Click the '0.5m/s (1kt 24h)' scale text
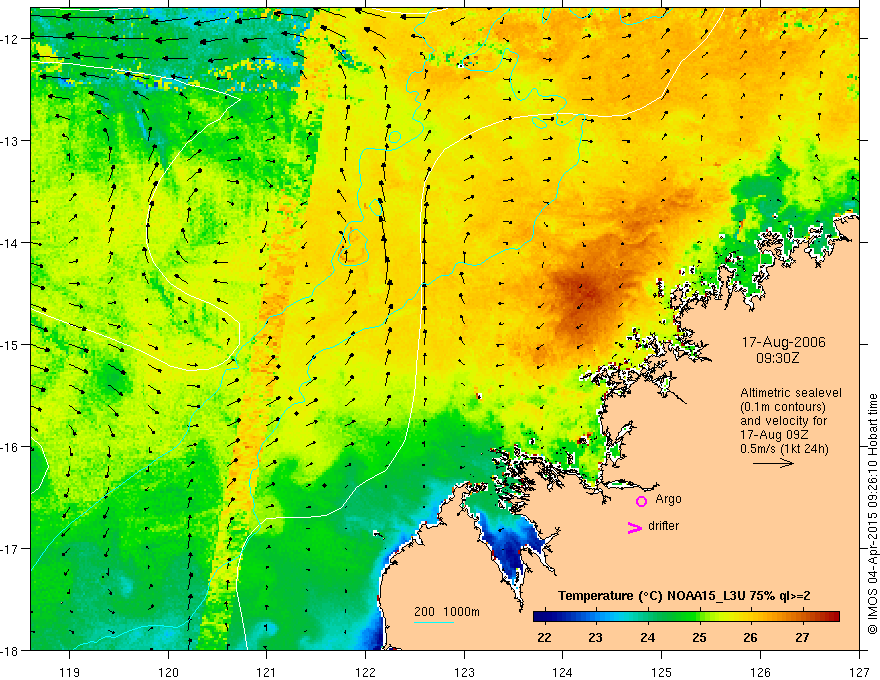 click(784, 449)
